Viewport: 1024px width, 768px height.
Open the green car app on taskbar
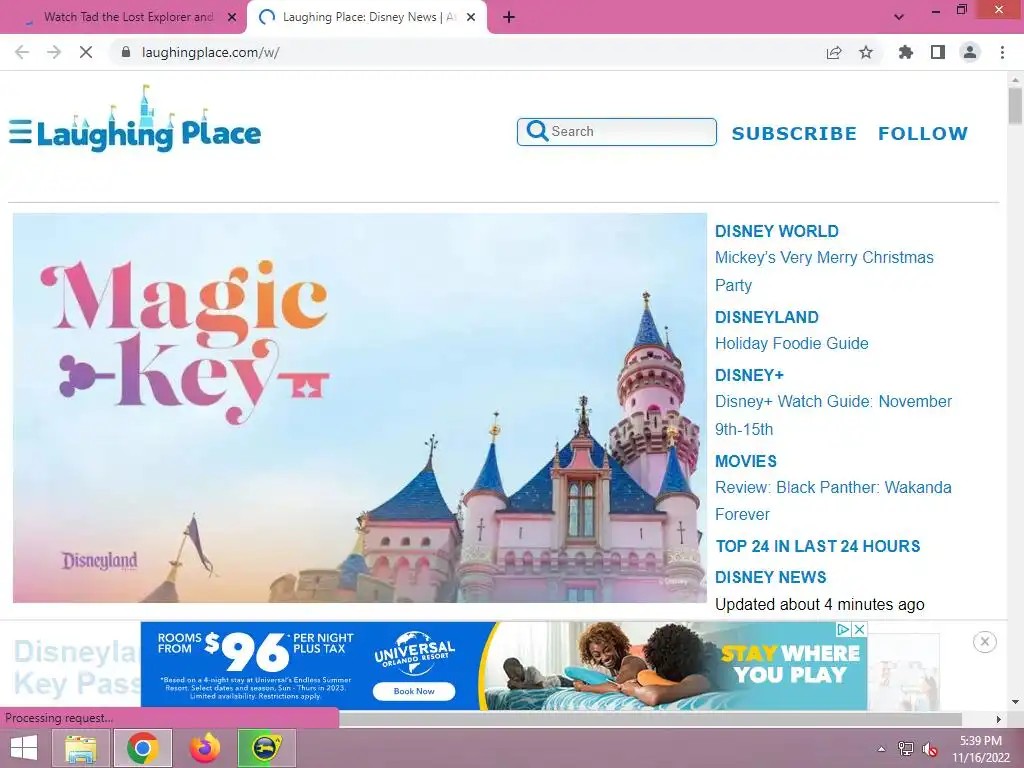pyautogui.click(x=266, y=748)
